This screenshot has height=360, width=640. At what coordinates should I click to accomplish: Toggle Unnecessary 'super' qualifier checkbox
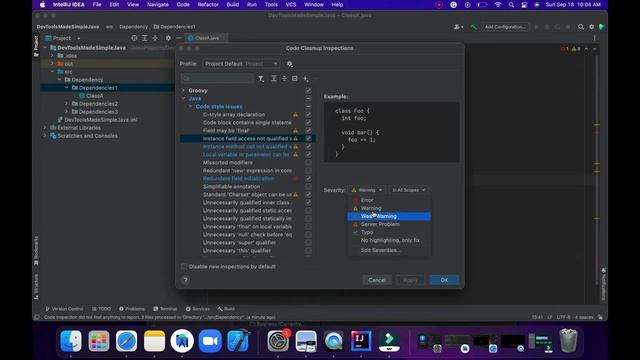[x=308, y=242]
